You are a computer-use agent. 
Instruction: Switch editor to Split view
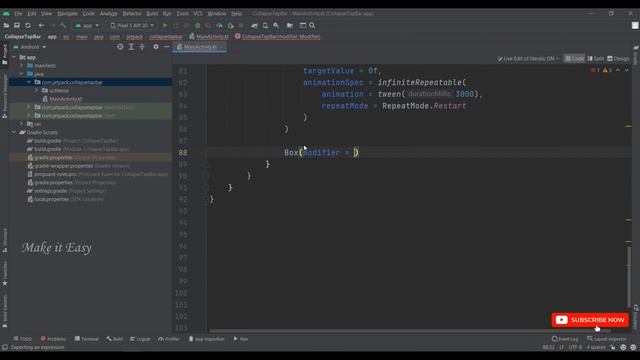pos(596,59)
